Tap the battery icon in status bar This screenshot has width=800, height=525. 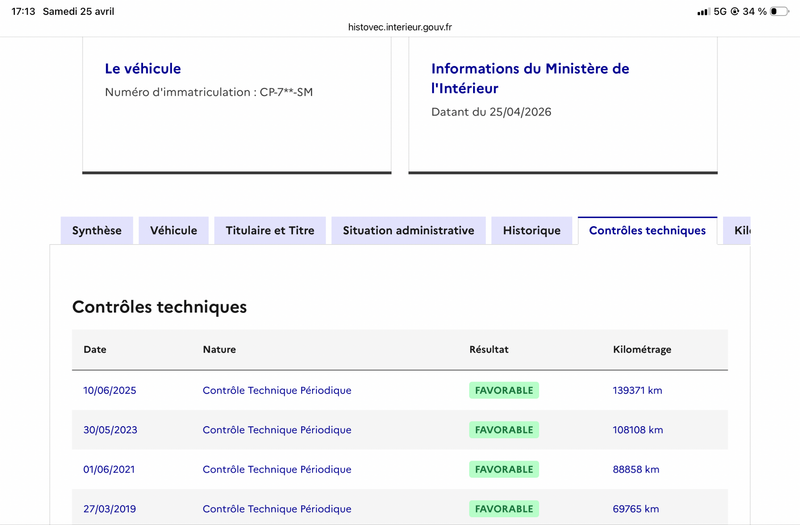pos(779,11)
